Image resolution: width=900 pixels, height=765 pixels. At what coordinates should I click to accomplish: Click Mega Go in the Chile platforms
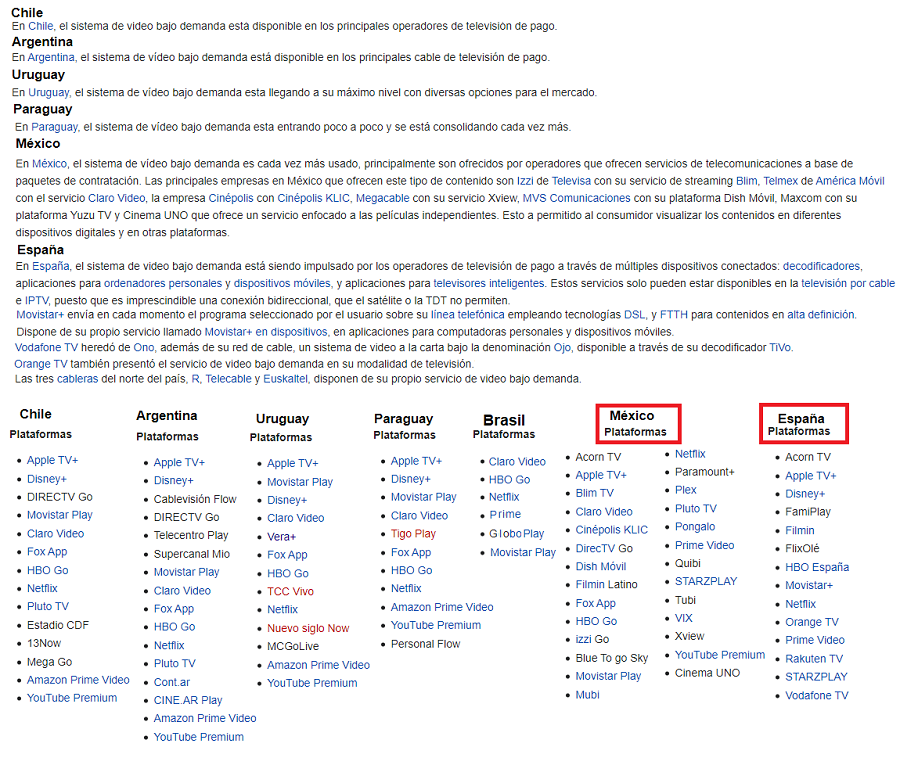click(49, 662)
